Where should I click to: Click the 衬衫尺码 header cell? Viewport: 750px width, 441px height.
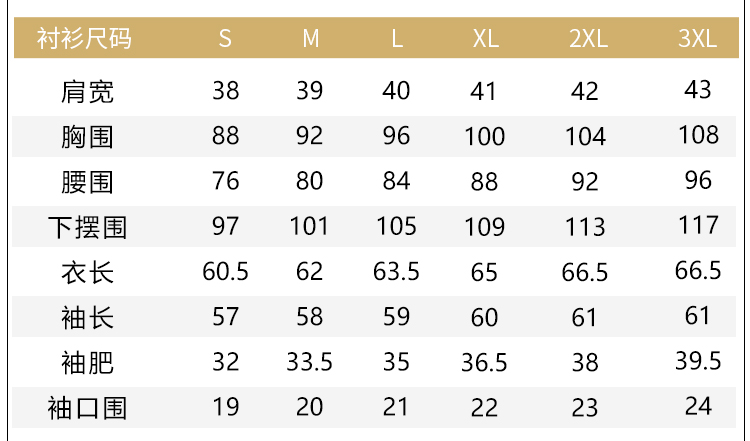(x=84, y=40)
